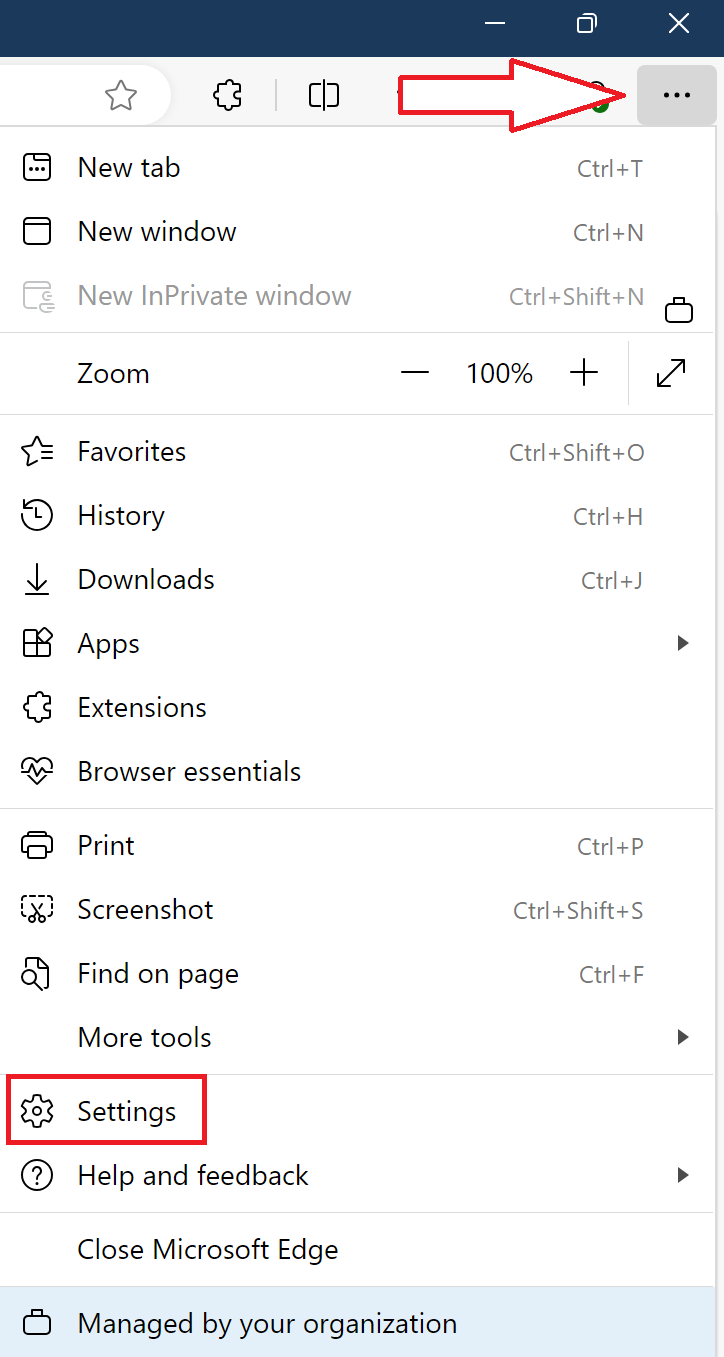This screenshot has width=724, height=1357.
Task: Enter full screen via the diagonal arrows icon
Action: pos(671,374)
